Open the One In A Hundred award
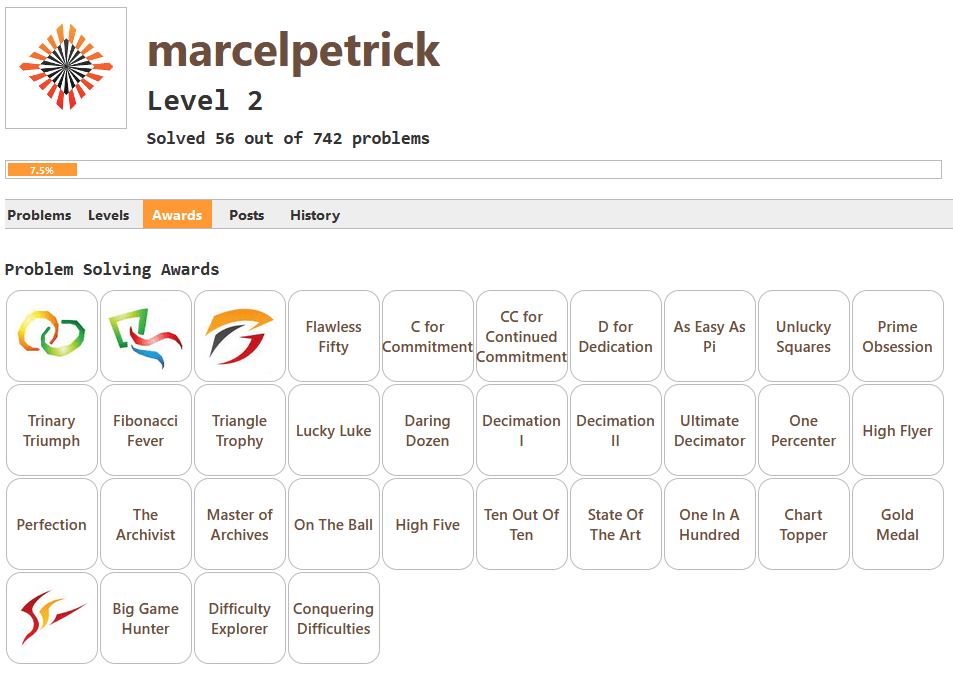 (x=710, y=524)
